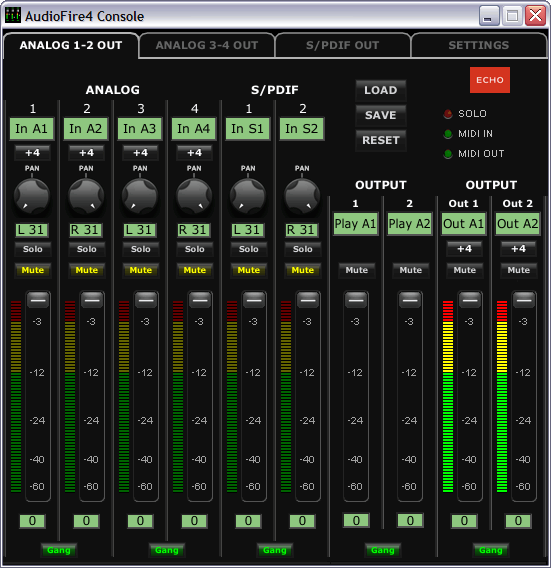Click the Out A1 name field
551x568 pixels.
(x=463, y=224)
